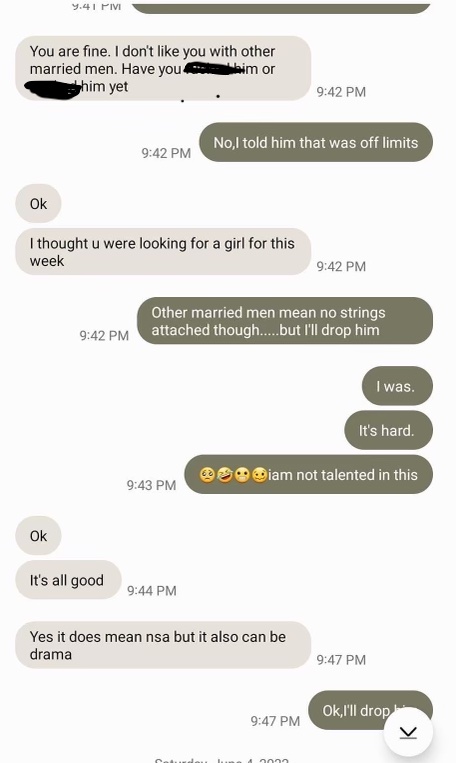Tap the grimacing emoji
This screenshot has height=763, width=456.
(x=242, y=474)
